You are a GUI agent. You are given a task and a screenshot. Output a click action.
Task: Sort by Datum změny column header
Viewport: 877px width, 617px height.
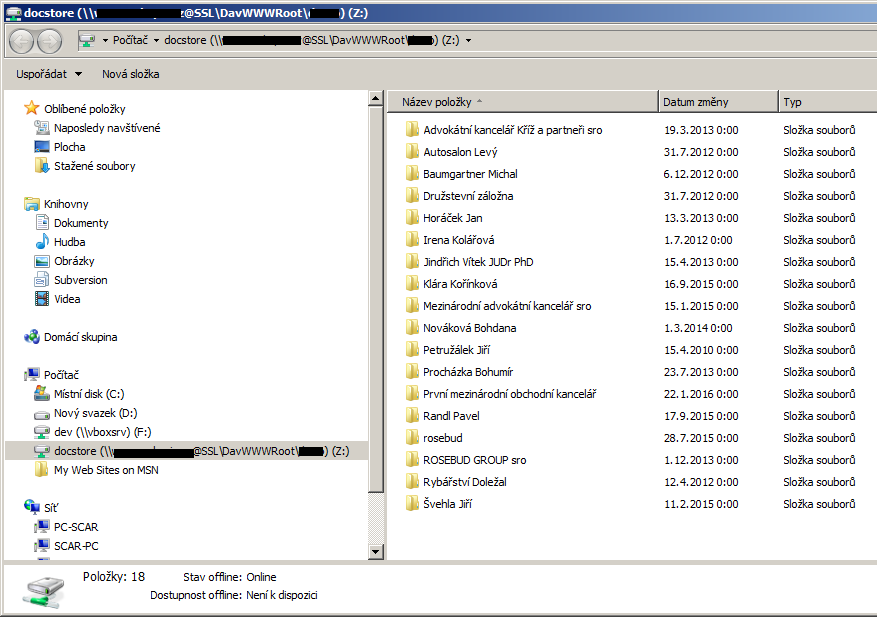tap(695, 102)
